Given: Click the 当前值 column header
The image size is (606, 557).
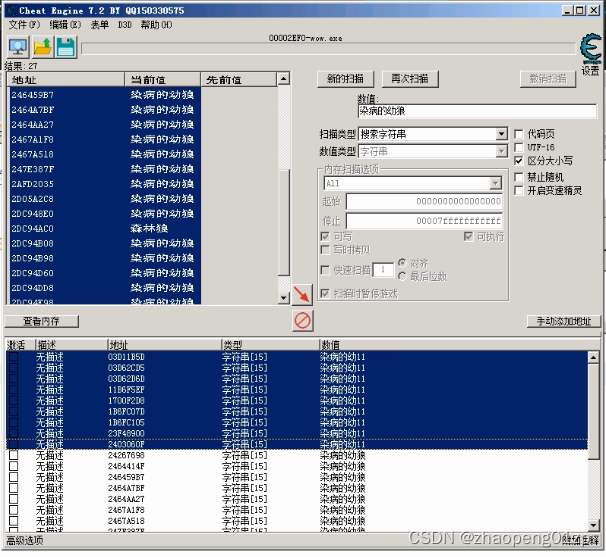Looking at the screenshot, I should click(163, 80).
